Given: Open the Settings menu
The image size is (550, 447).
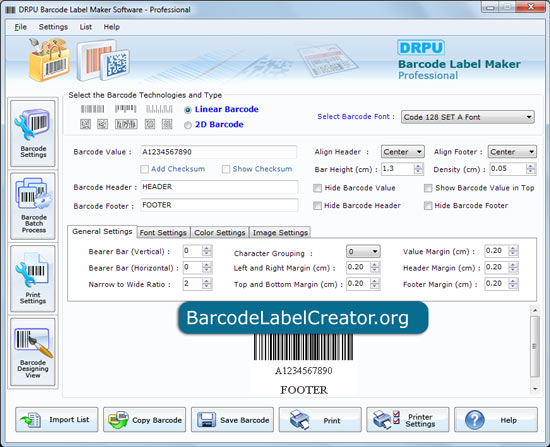Looking at the screenshot, I should point(53,27).
